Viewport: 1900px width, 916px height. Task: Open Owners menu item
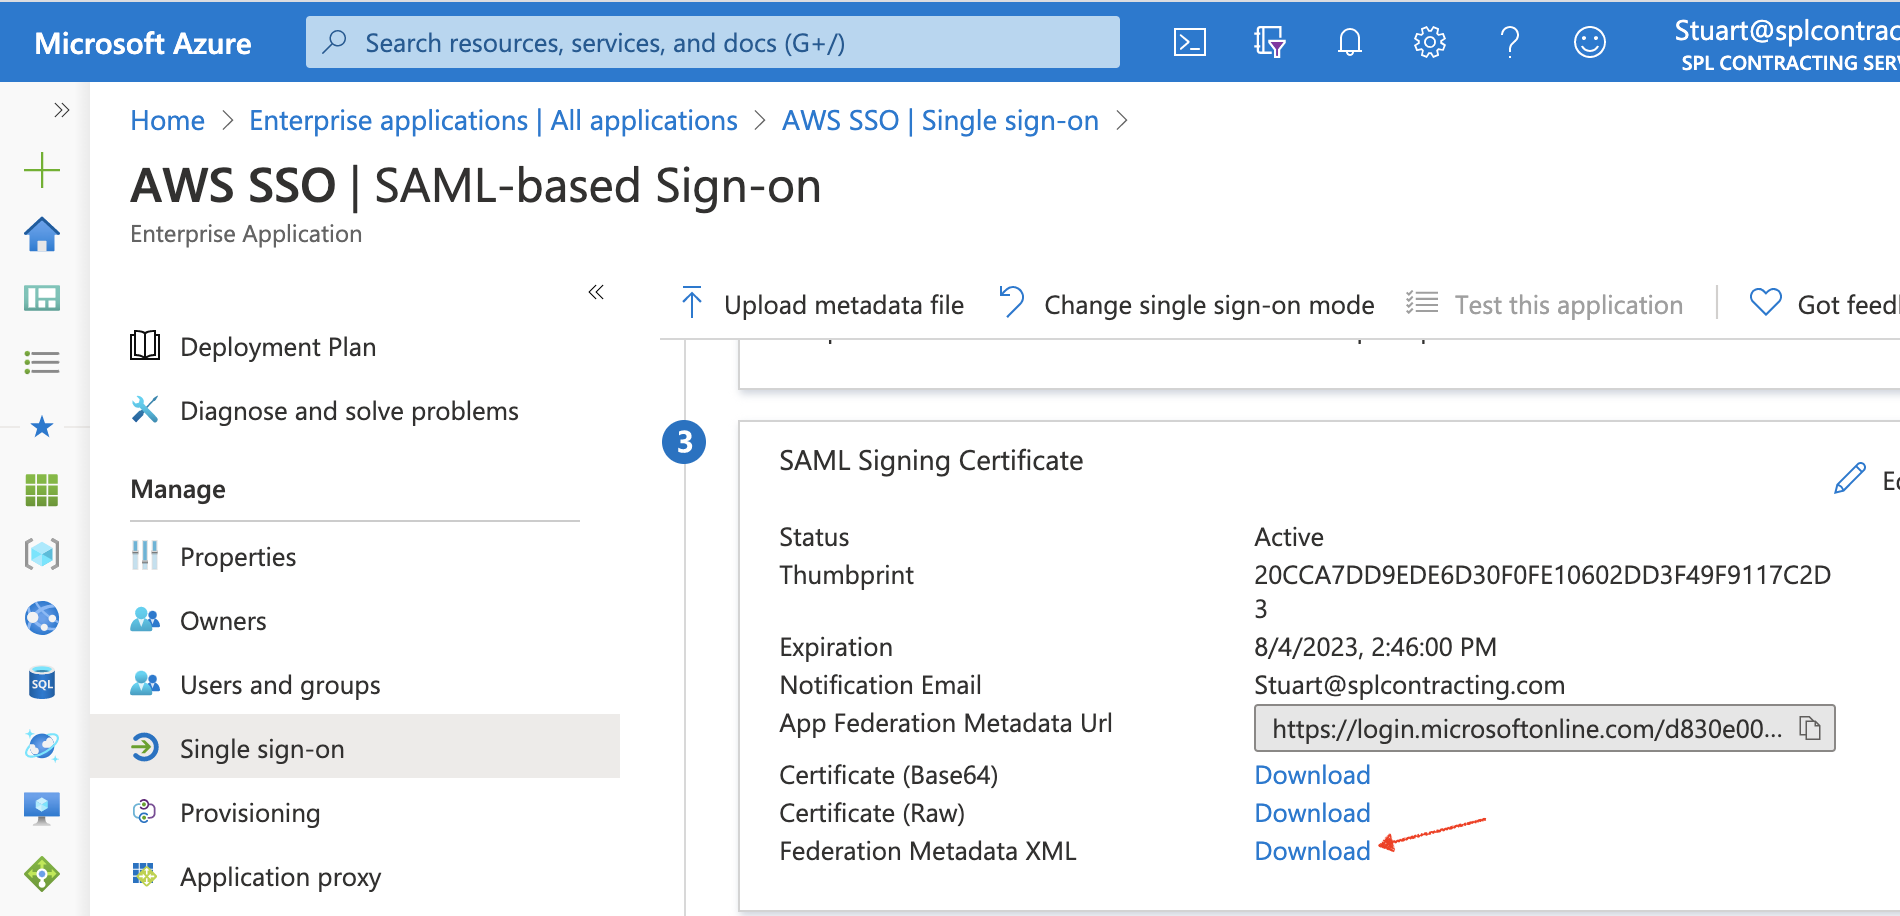tap(355, 621)
